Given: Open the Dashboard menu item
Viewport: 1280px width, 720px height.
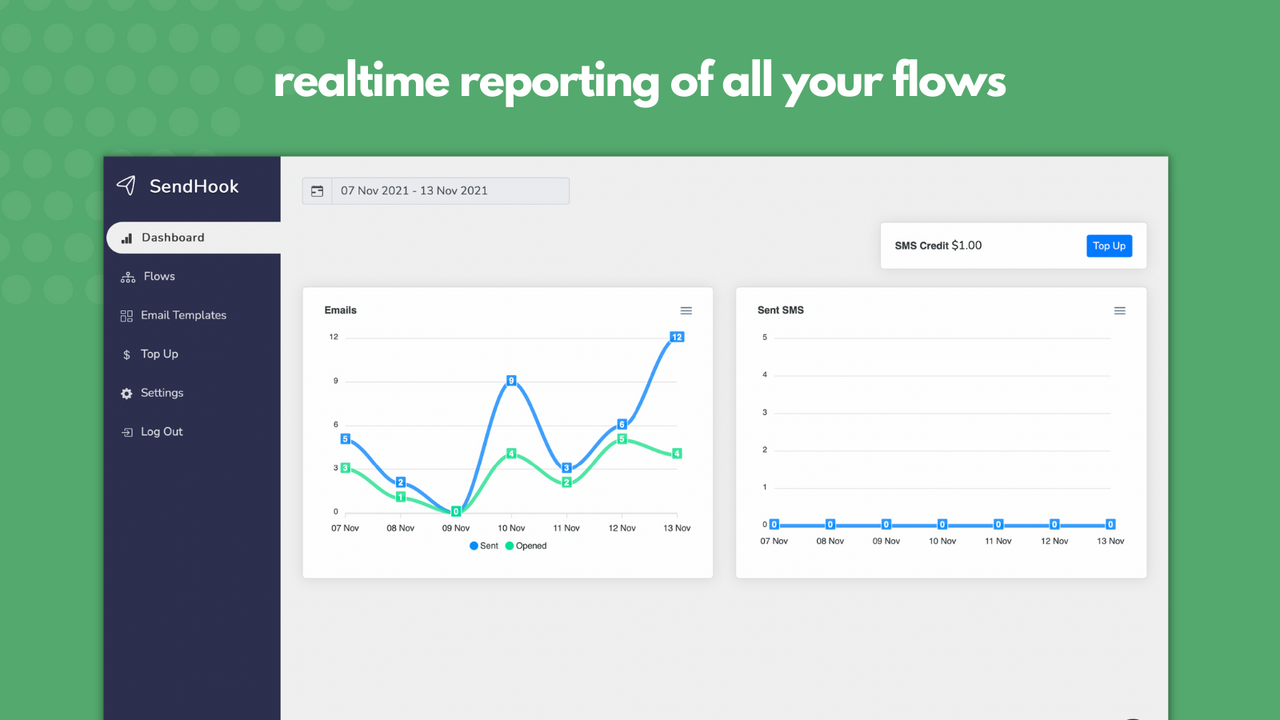Looking at the screenshot, I should [x=193, y=238].
